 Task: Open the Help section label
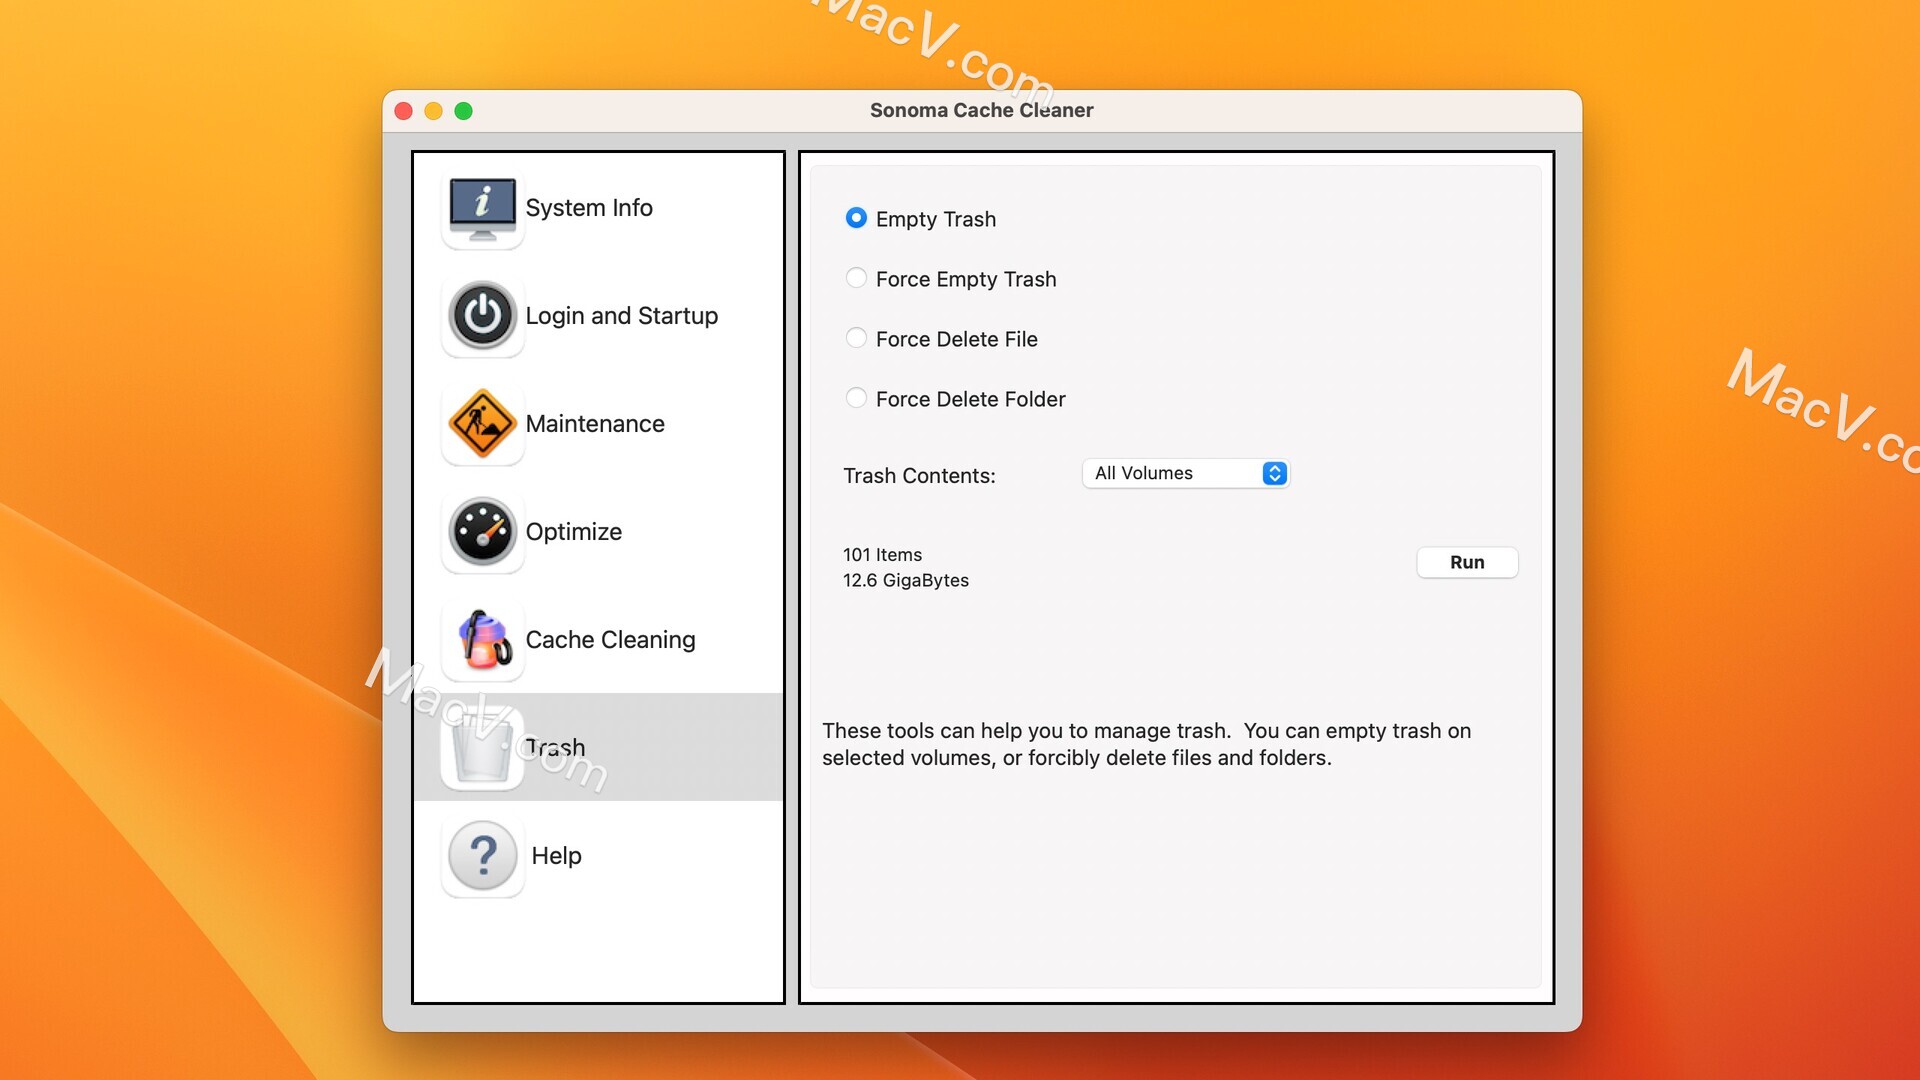point(556,856)
